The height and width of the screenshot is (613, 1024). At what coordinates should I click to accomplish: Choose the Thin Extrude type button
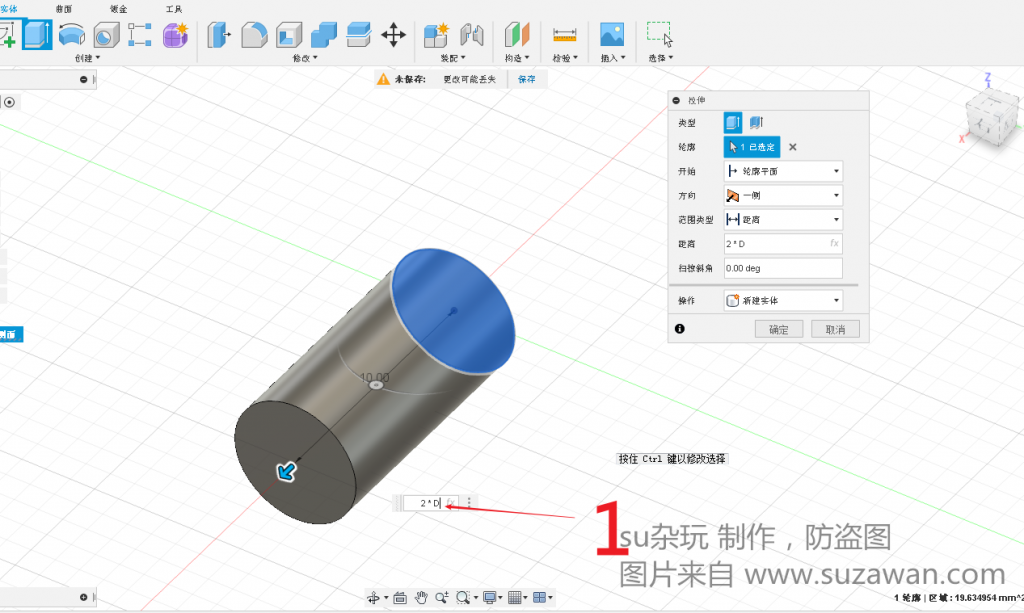756,123
